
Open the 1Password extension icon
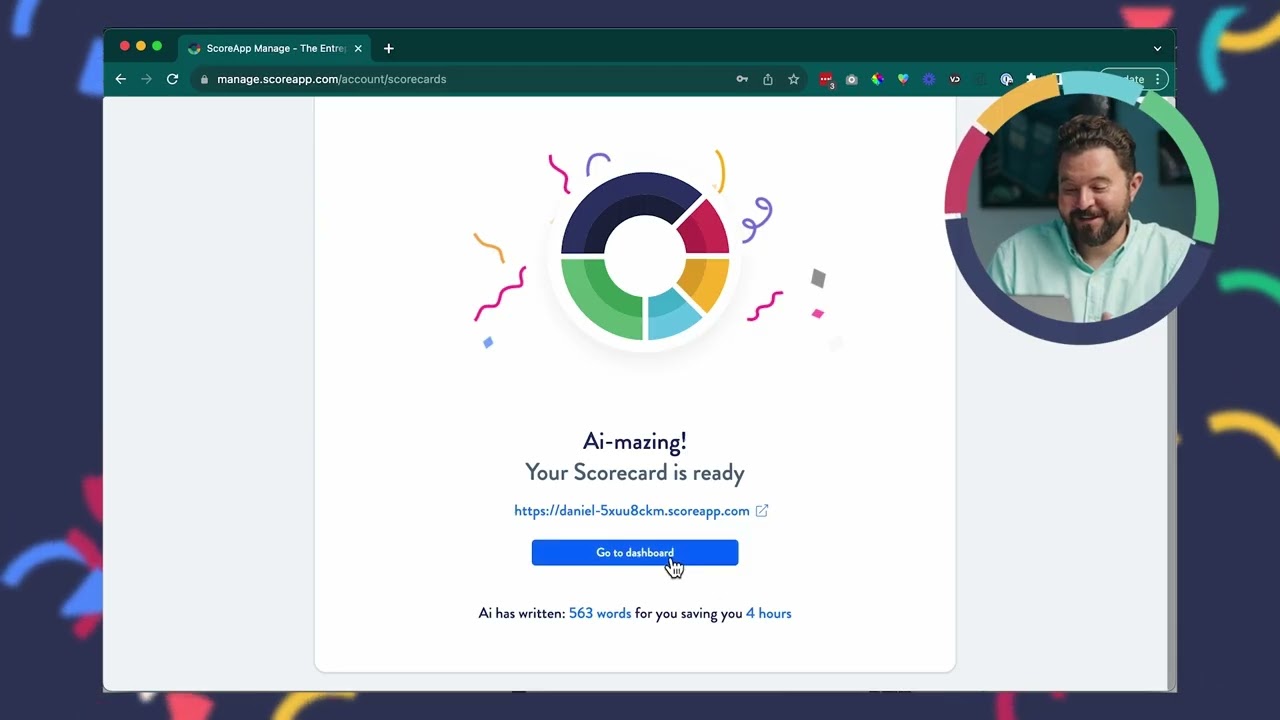click(1007, 79)
